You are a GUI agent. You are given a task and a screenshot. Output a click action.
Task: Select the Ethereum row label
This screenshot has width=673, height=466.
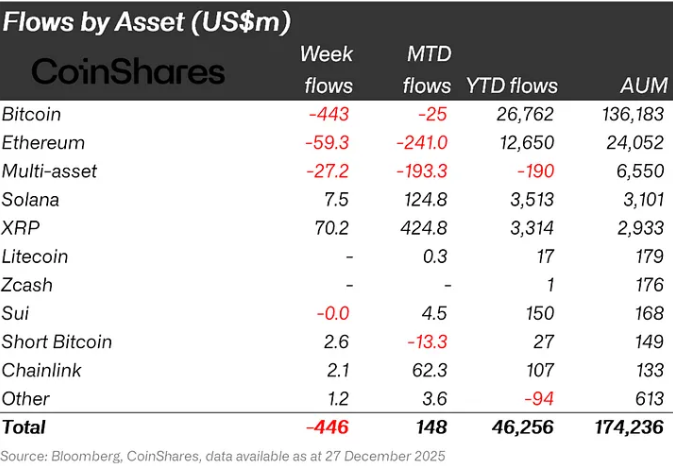coord(44,143)
